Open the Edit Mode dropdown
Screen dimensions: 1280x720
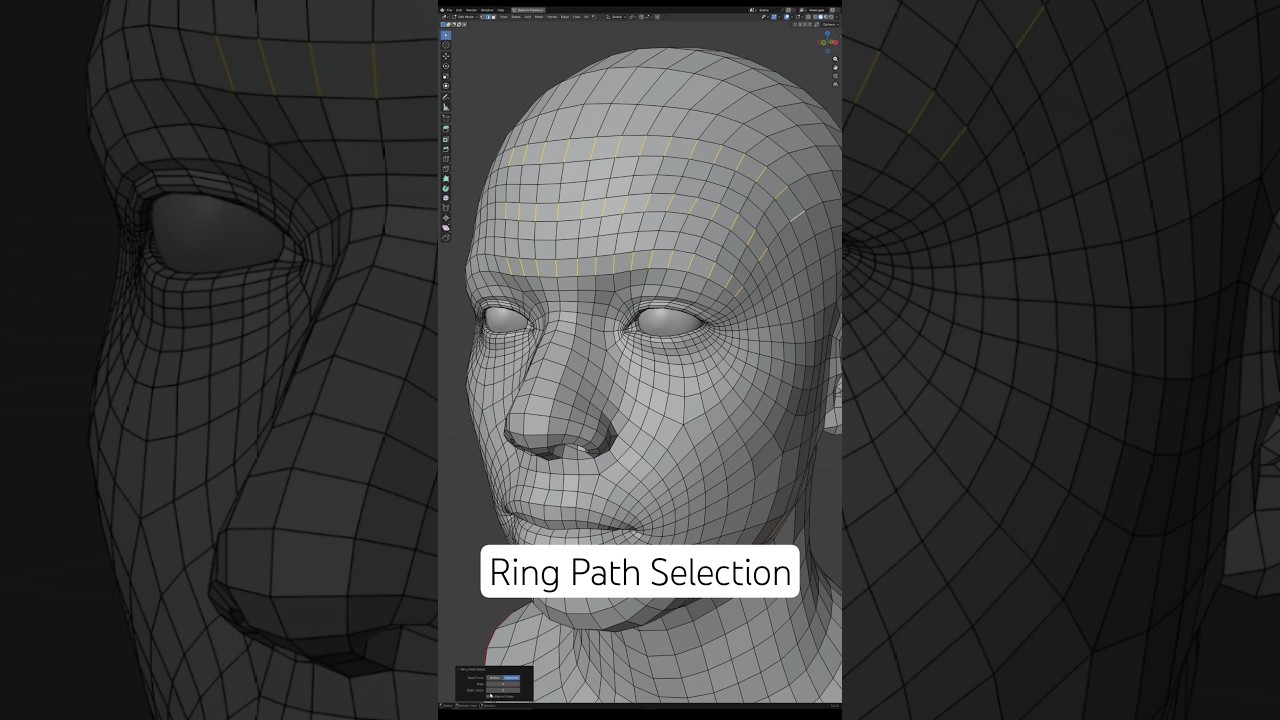tap(465, 17)
